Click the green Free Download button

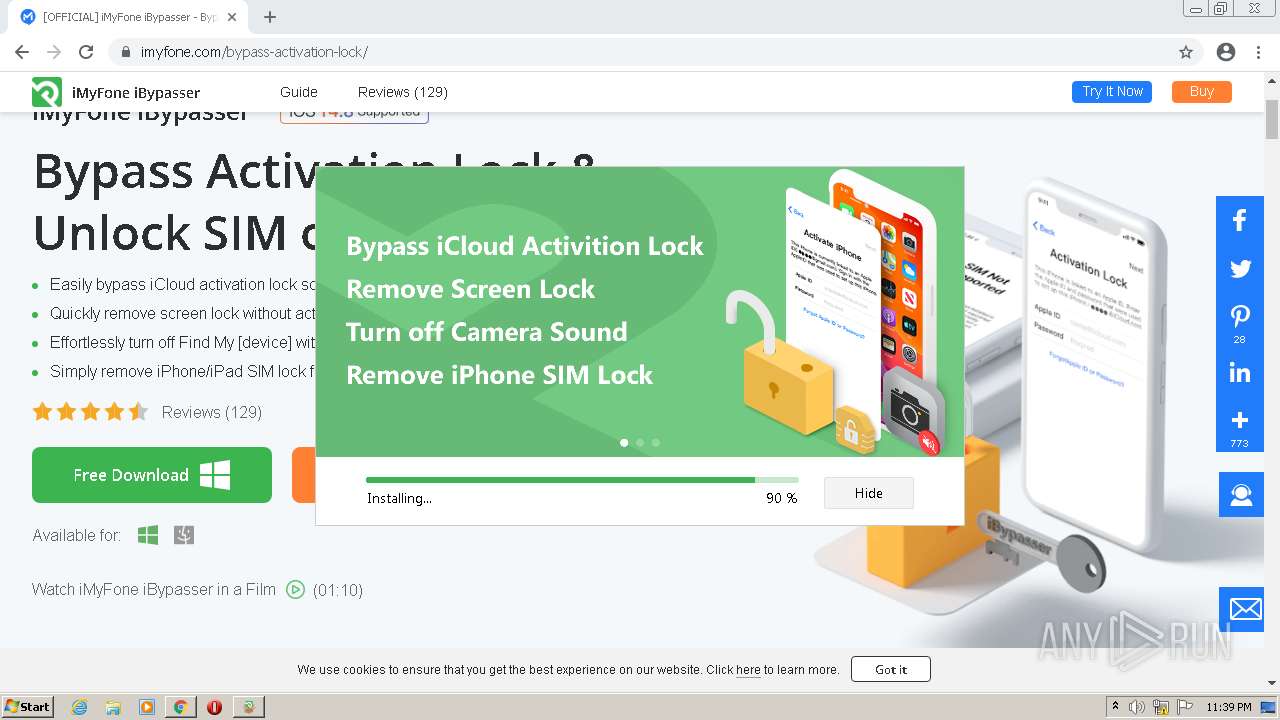point(152,475)
